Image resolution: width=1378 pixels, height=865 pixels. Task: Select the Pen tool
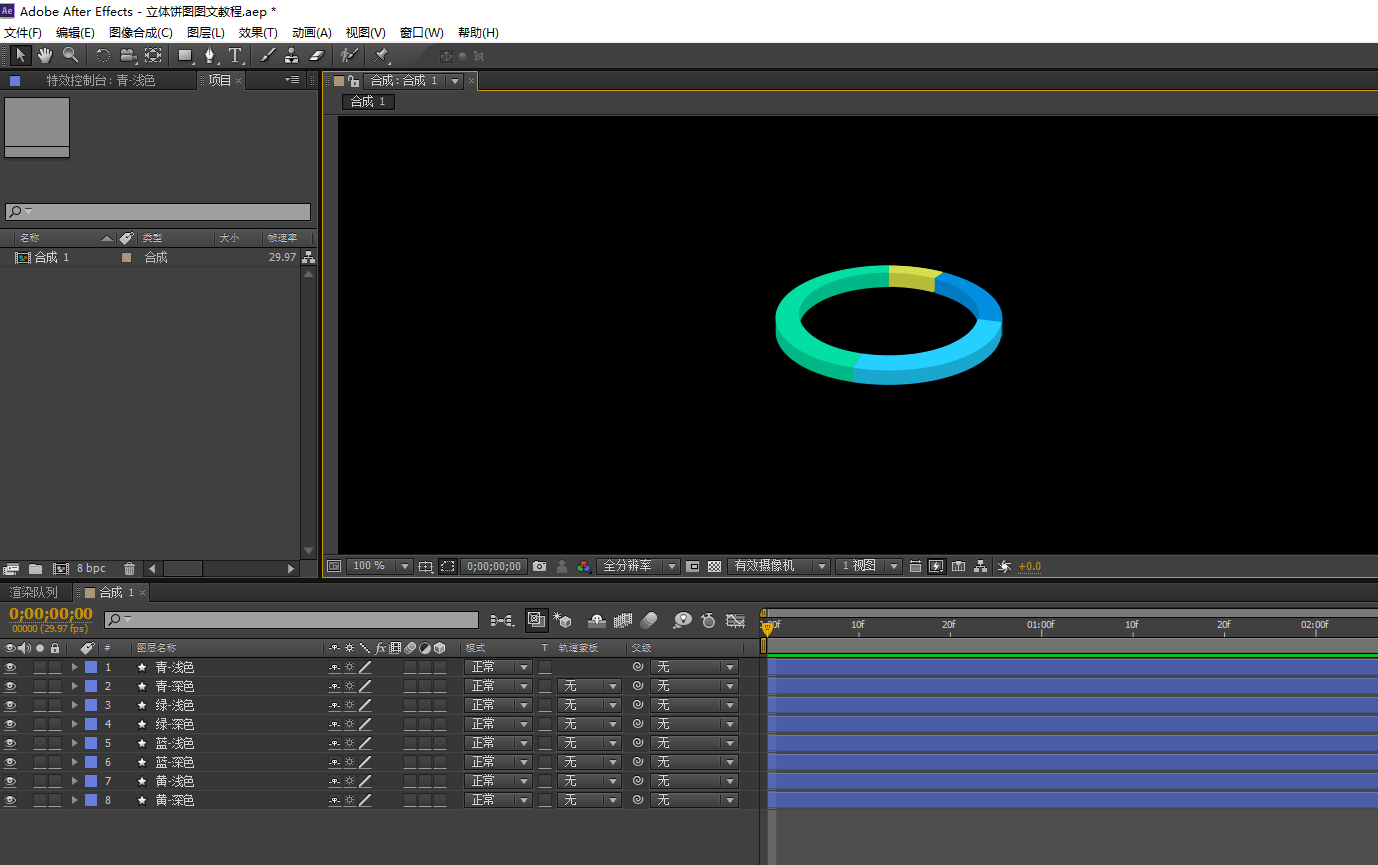[210, 55]
